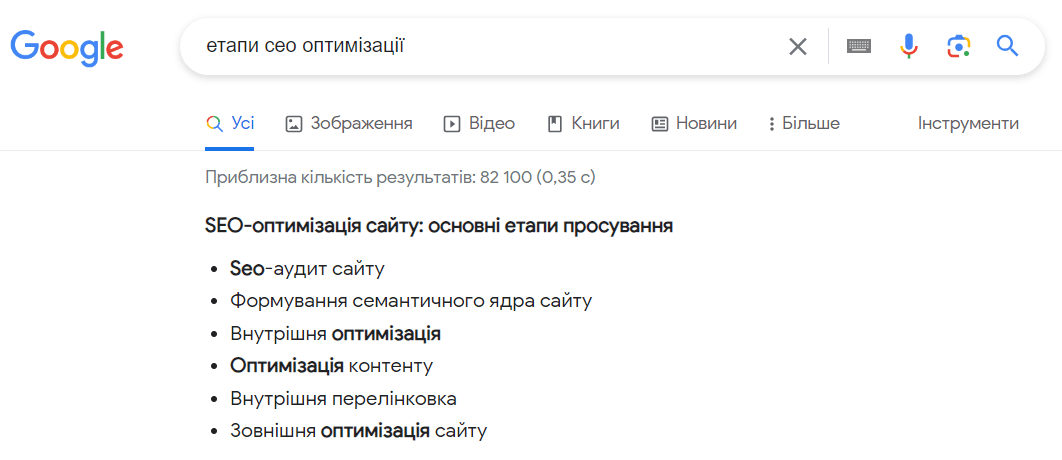Open Інструменти search tools
Image resolution: width=1062 pixels, height=460 pixels.
coord(968,123)
